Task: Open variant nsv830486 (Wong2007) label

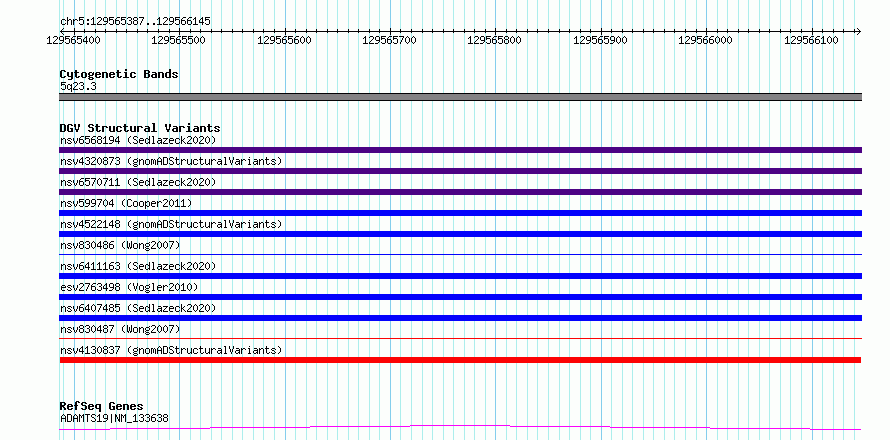Action: (x=120, y=245)
